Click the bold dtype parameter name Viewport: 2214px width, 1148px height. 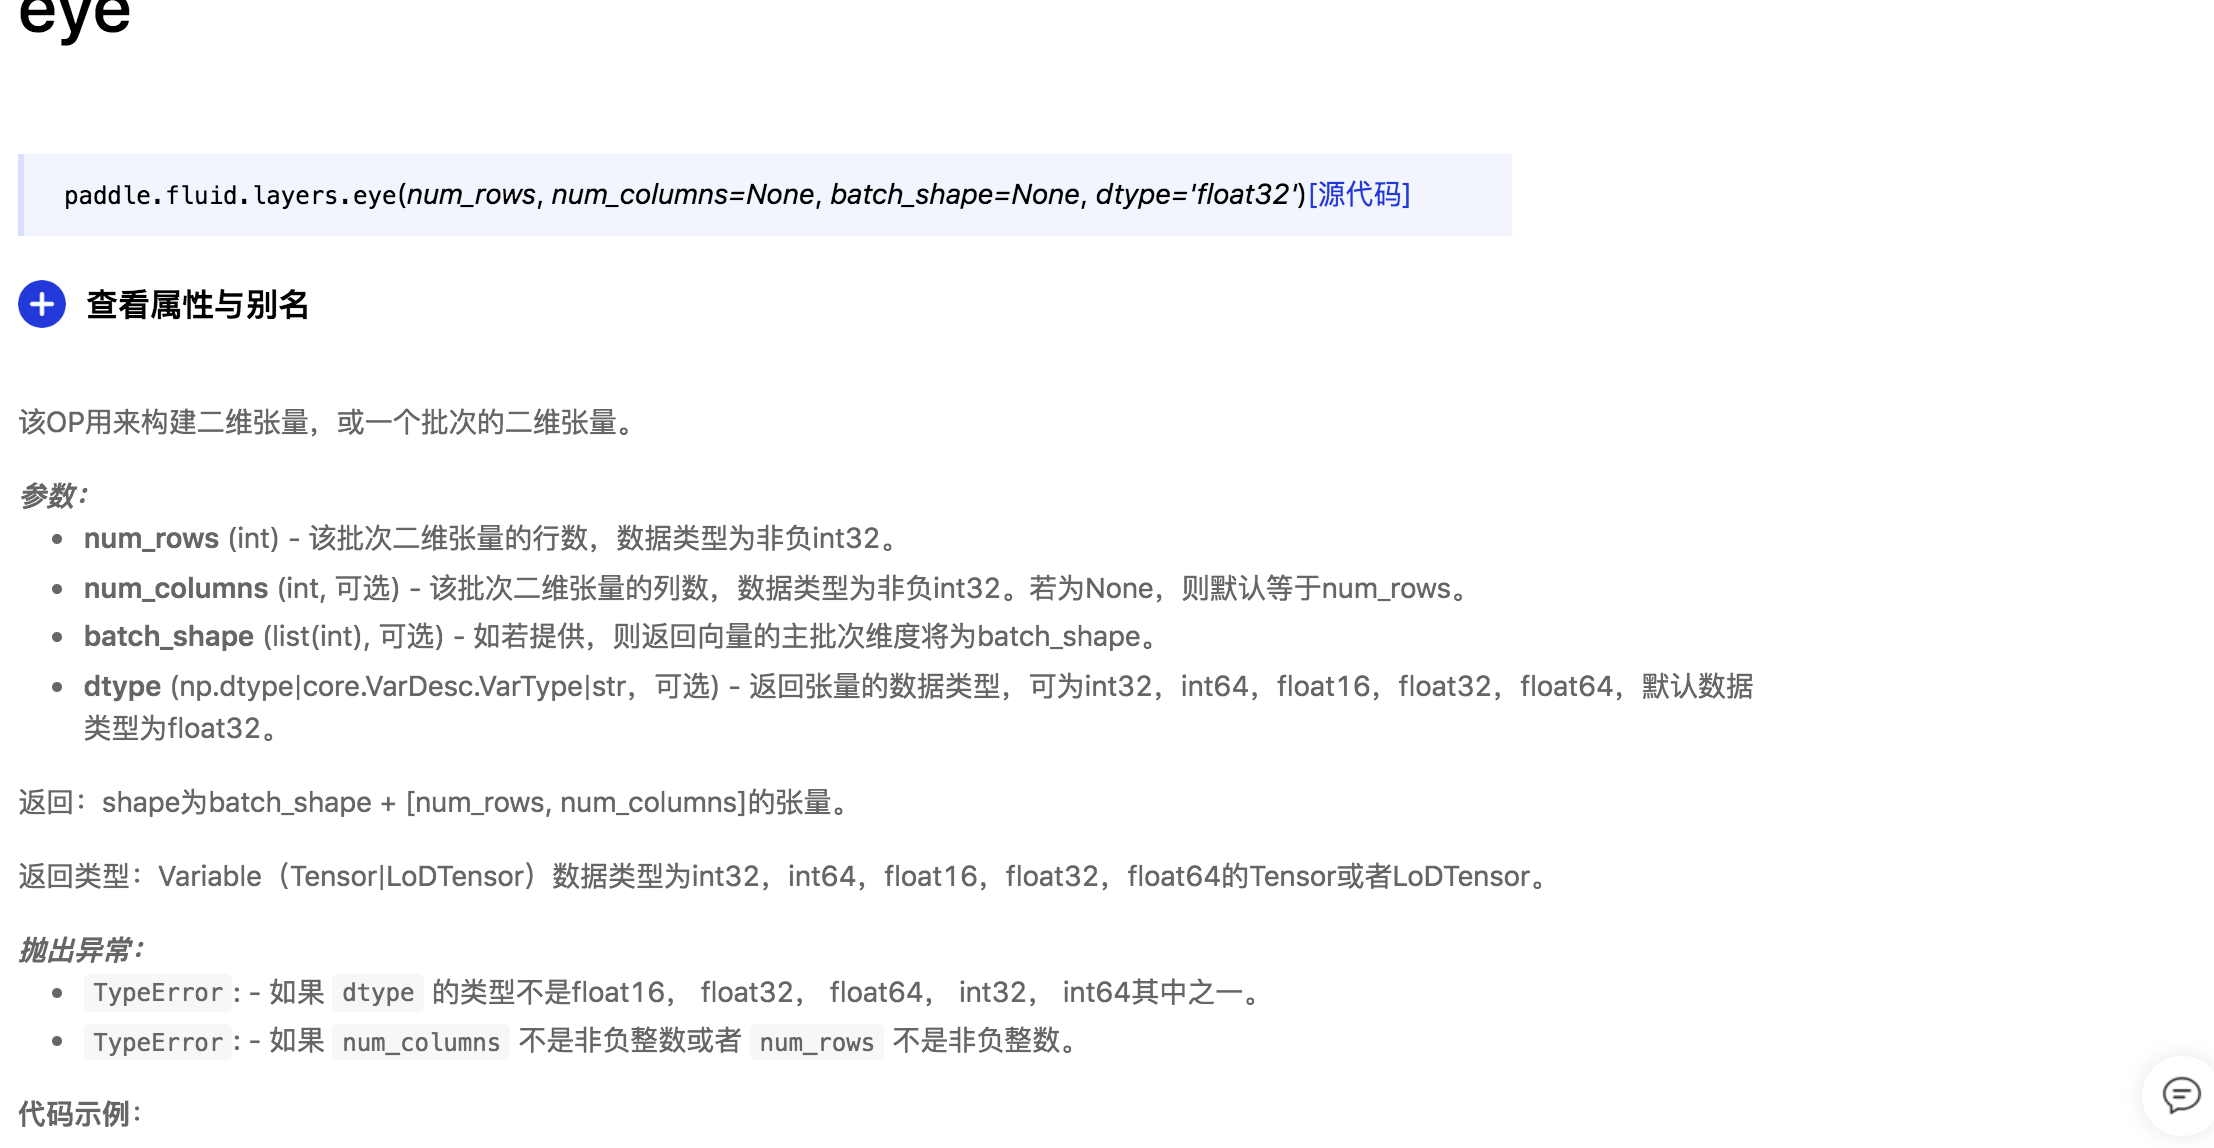click(122, 687)
